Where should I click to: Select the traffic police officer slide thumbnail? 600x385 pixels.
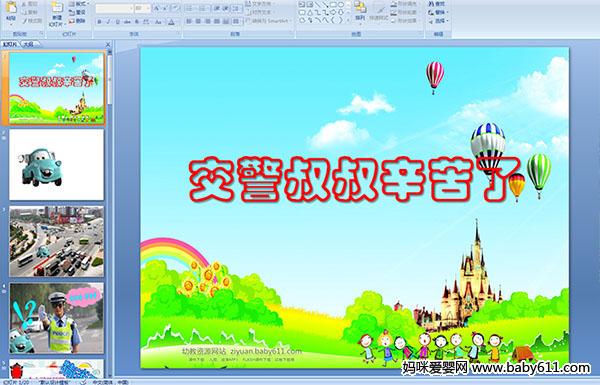pos(56,318)
